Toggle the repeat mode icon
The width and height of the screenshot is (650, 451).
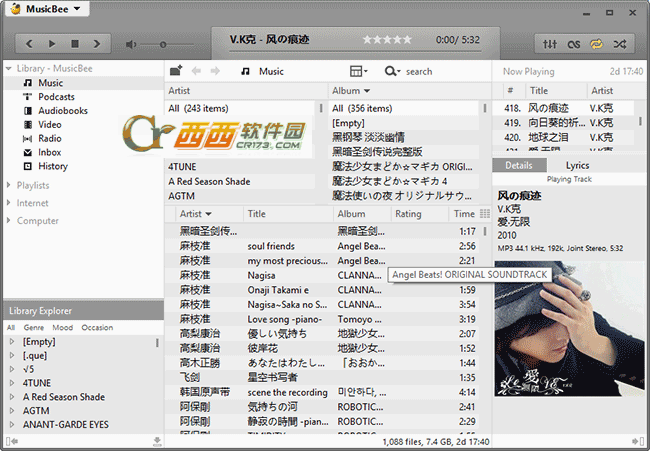(597, 44)
